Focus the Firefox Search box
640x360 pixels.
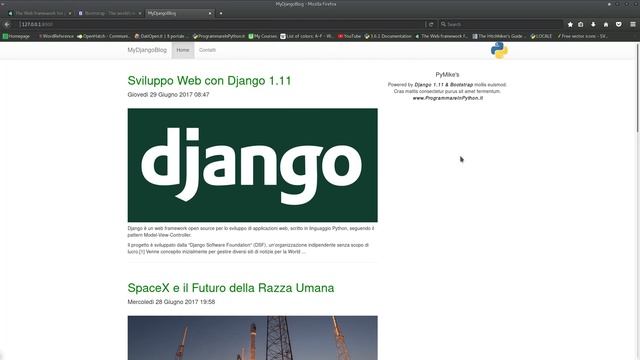500,24
